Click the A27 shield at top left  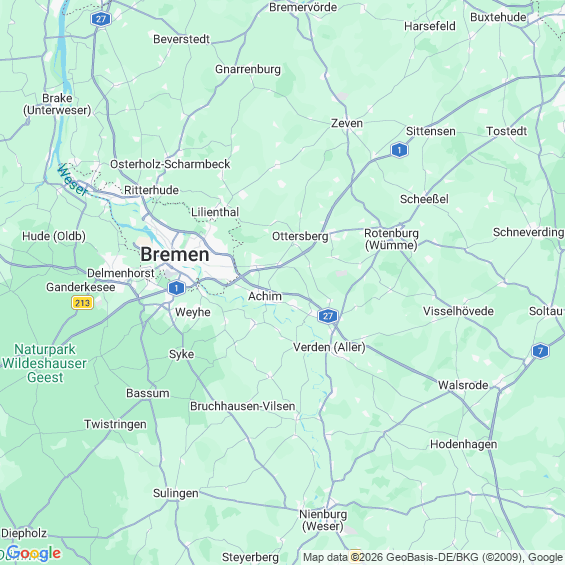(101, 19)
